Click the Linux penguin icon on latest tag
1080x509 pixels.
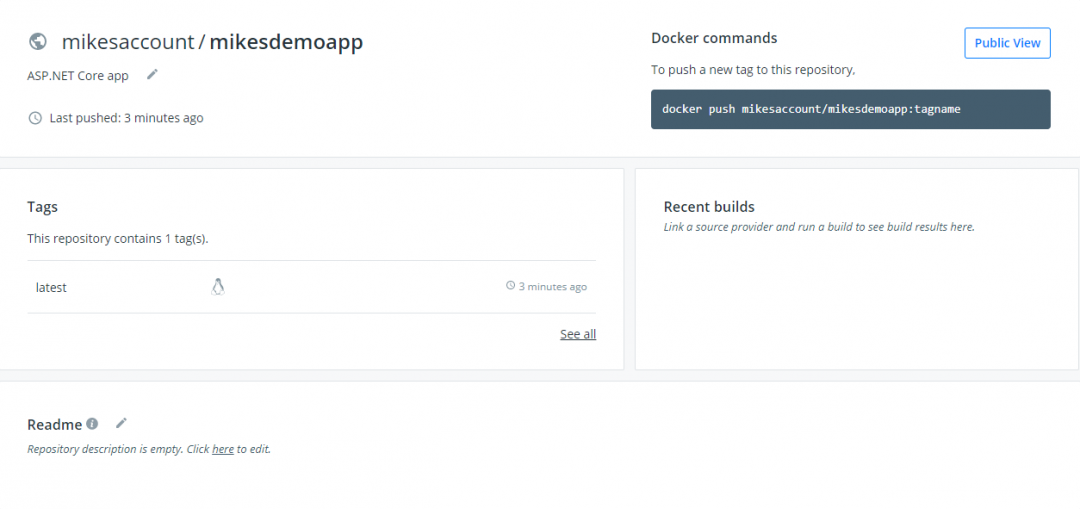218,287
